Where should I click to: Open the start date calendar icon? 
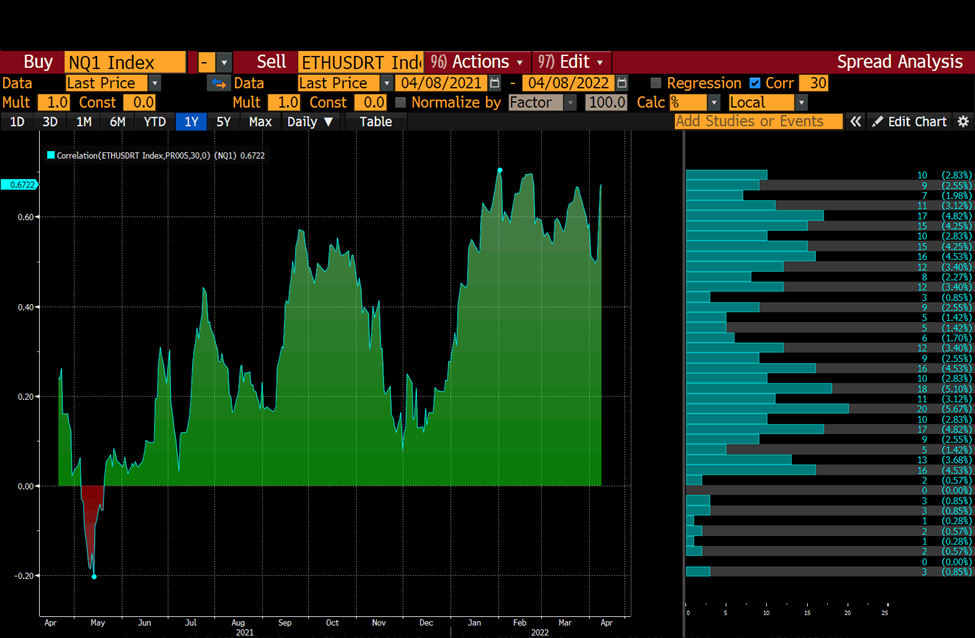coord(495,83)
